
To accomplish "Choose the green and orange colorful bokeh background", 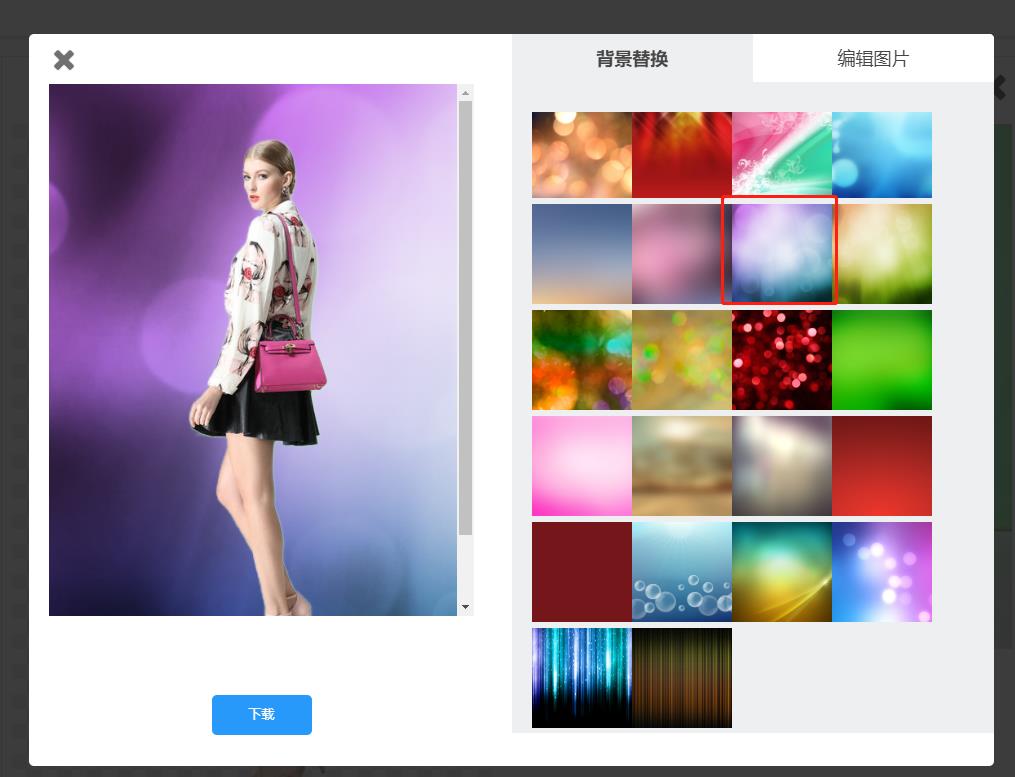I will (582, 360).
